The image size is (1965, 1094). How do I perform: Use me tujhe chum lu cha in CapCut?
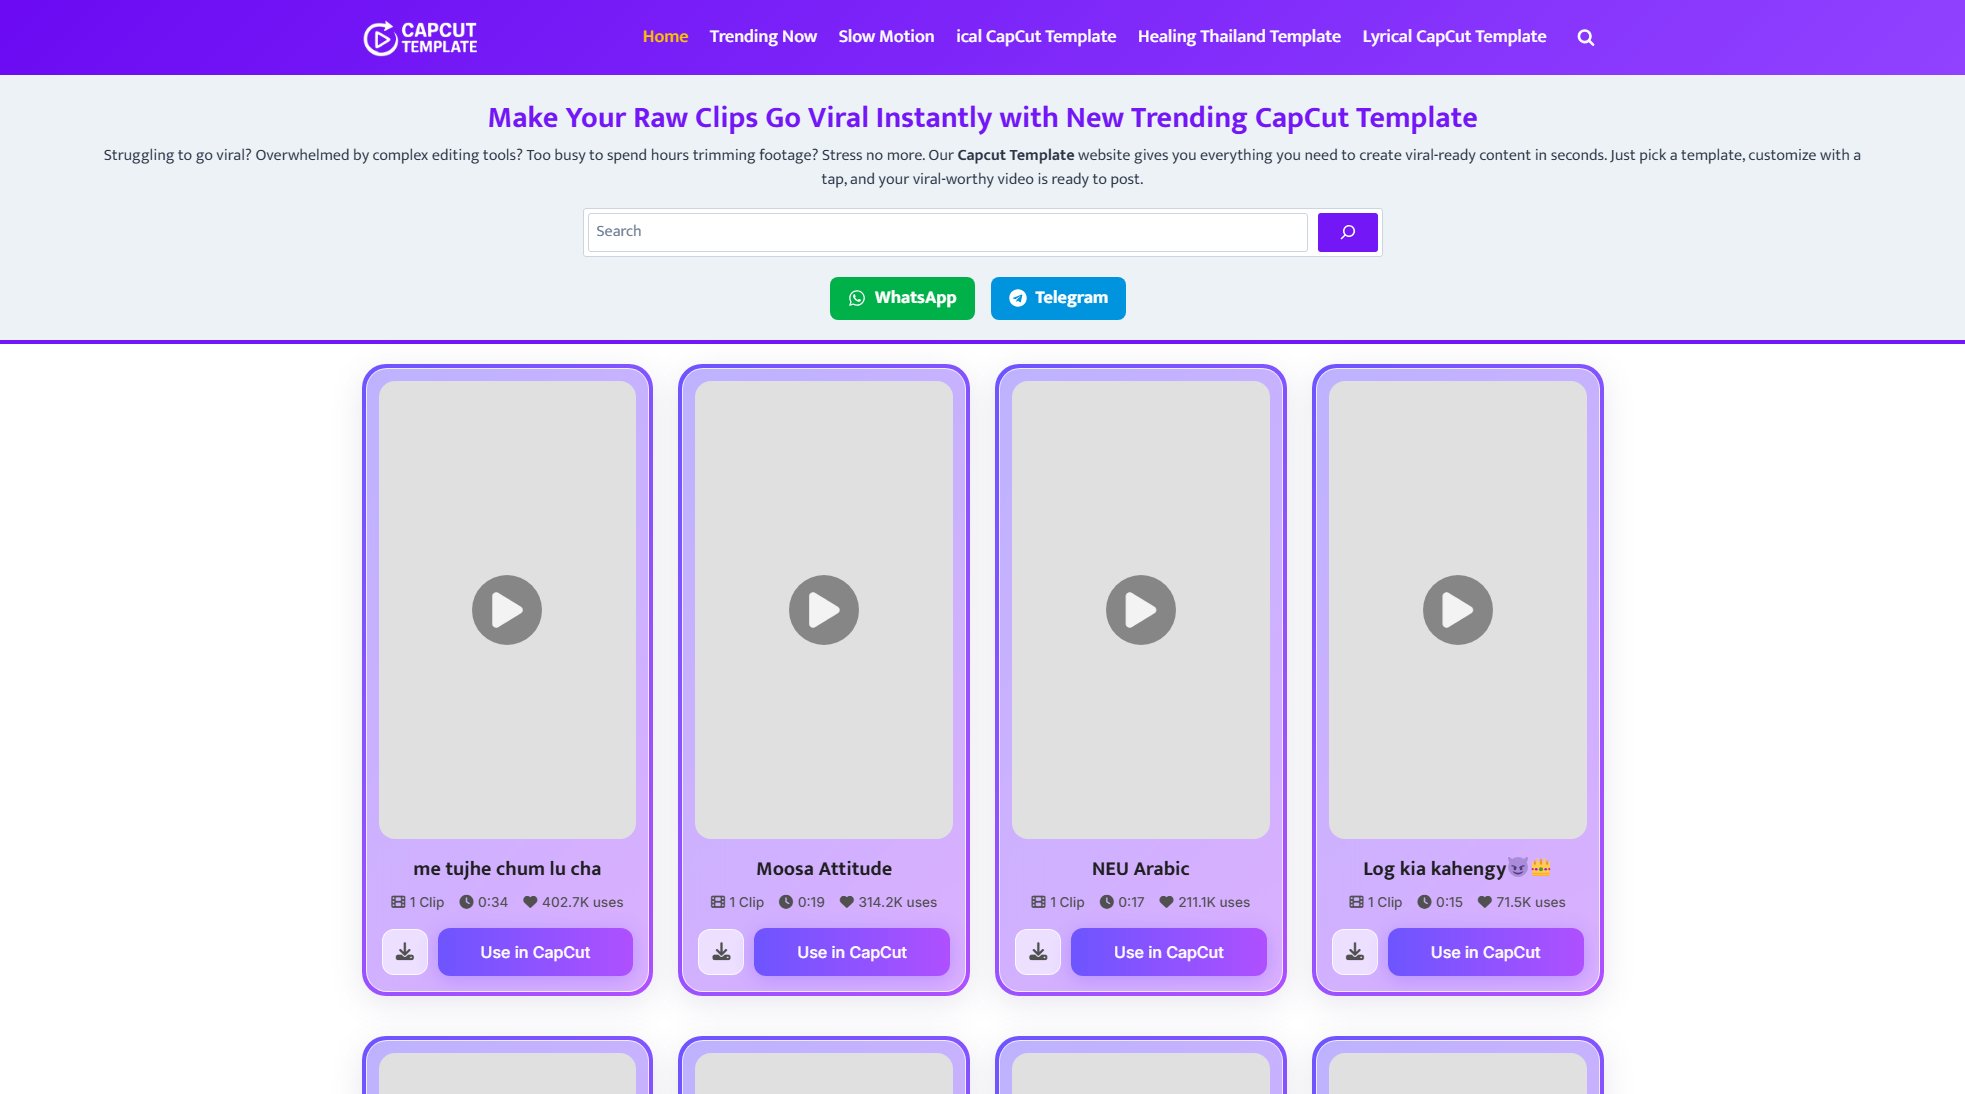point(535,952)
